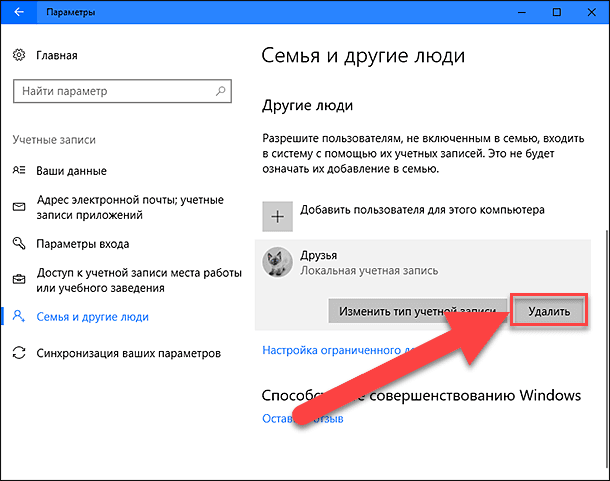Select Семья и другие люди menu item
The height and width of the screenshot is (481, 610).
(x=93, y=317)
